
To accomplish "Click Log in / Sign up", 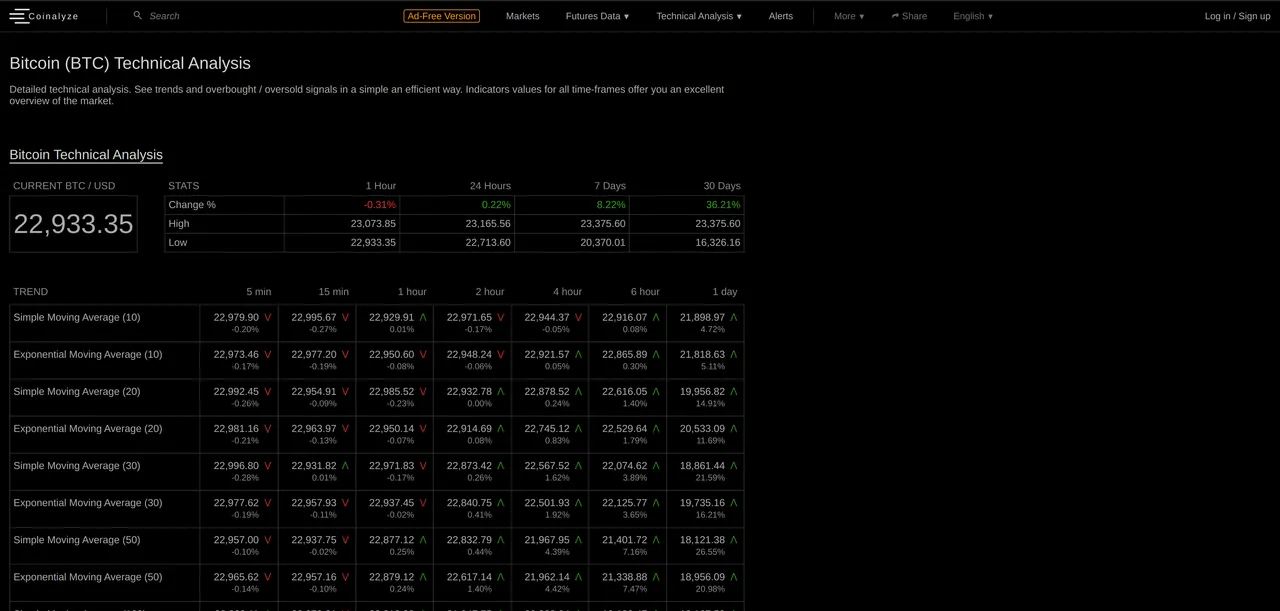I will tap(1237, 16).
